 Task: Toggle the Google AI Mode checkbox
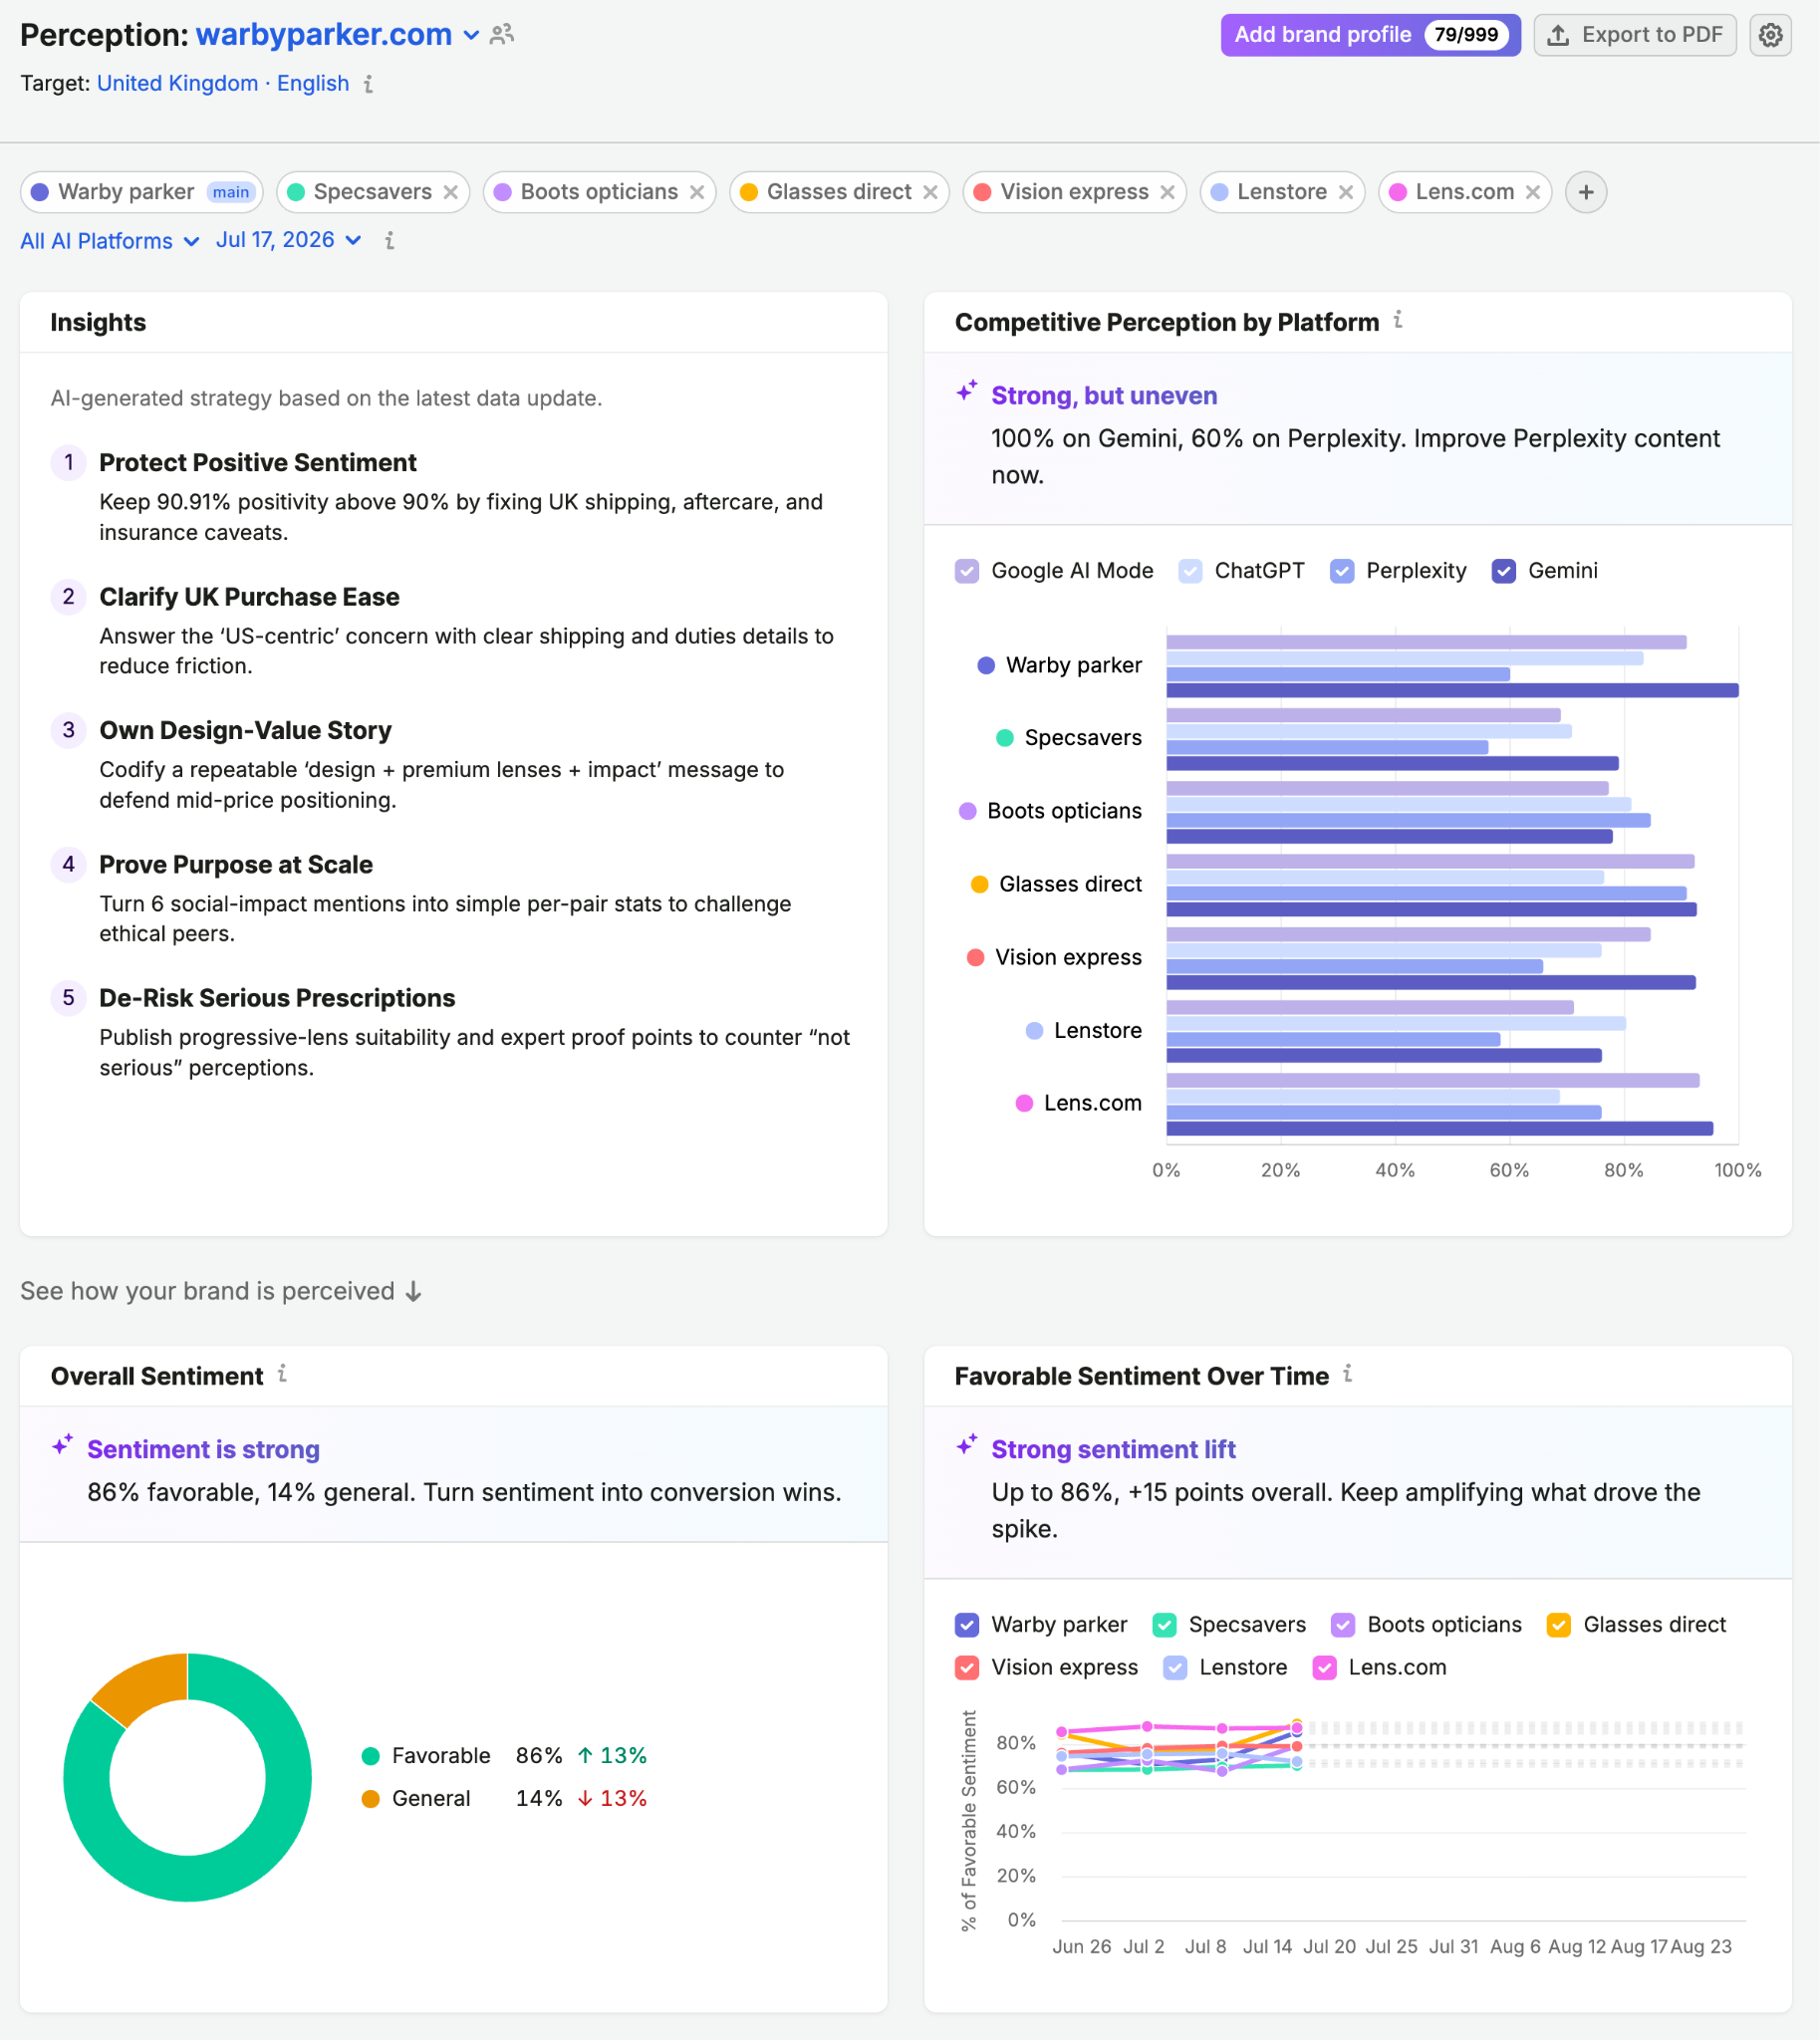[x=967, y=571]
